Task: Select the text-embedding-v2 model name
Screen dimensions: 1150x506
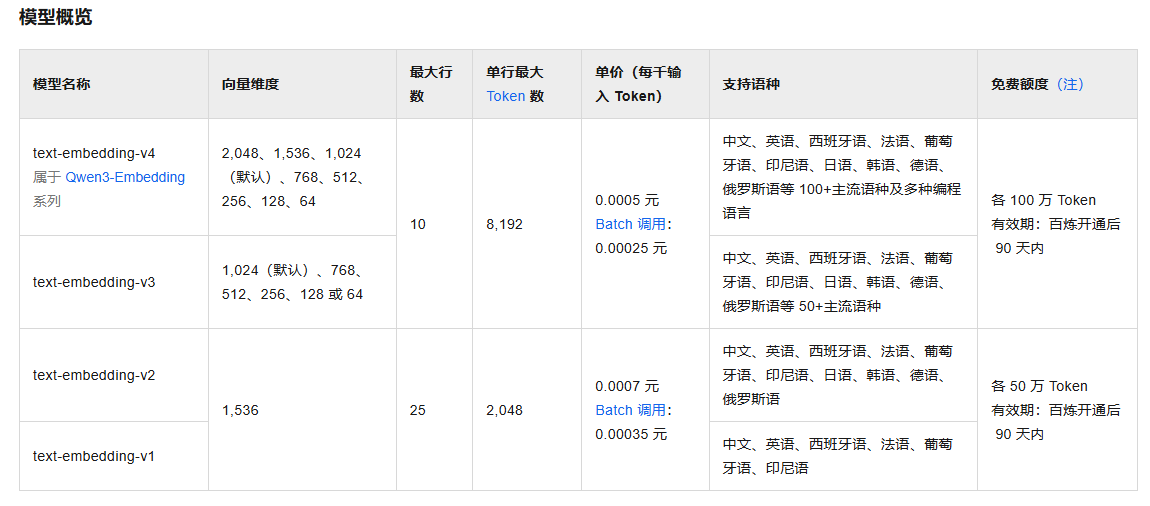Action: [94, 375]
